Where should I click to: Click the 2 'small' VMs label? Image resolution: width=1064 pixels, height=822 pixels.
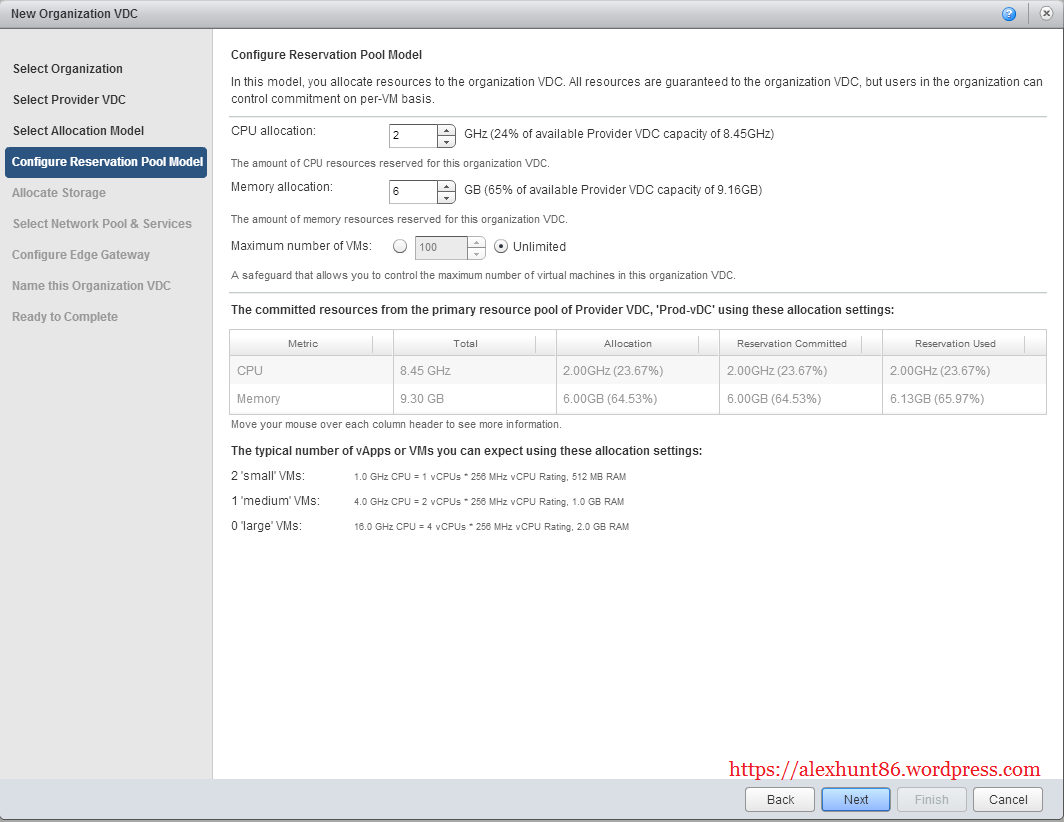click(x=267, y=476)
